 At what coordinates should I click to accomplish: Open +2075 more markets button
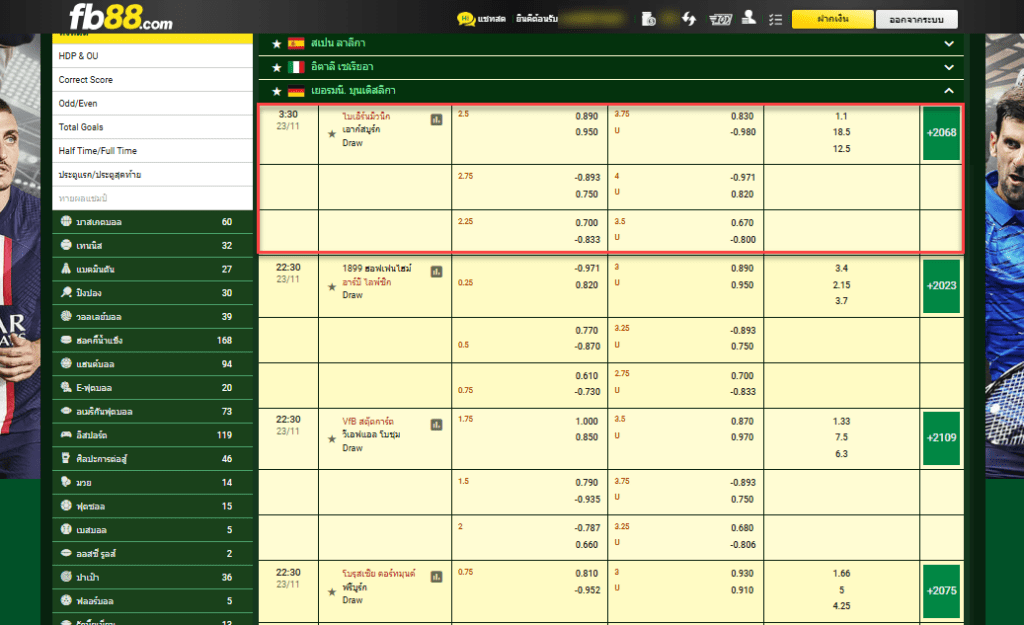(x=941, y=591)
